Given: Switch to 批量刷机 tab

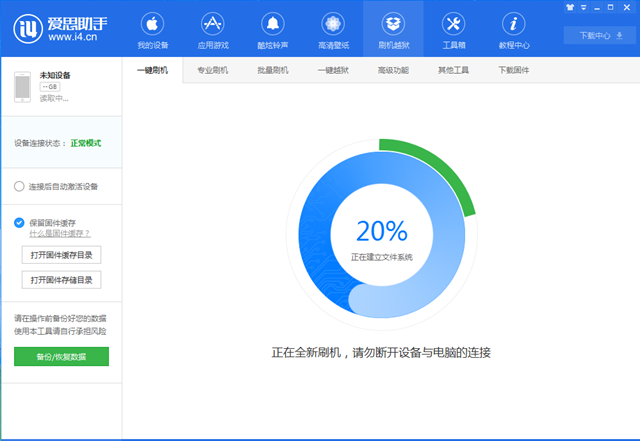Looking at the screenshot, I should pyautogui.click(x=272, y=70).
